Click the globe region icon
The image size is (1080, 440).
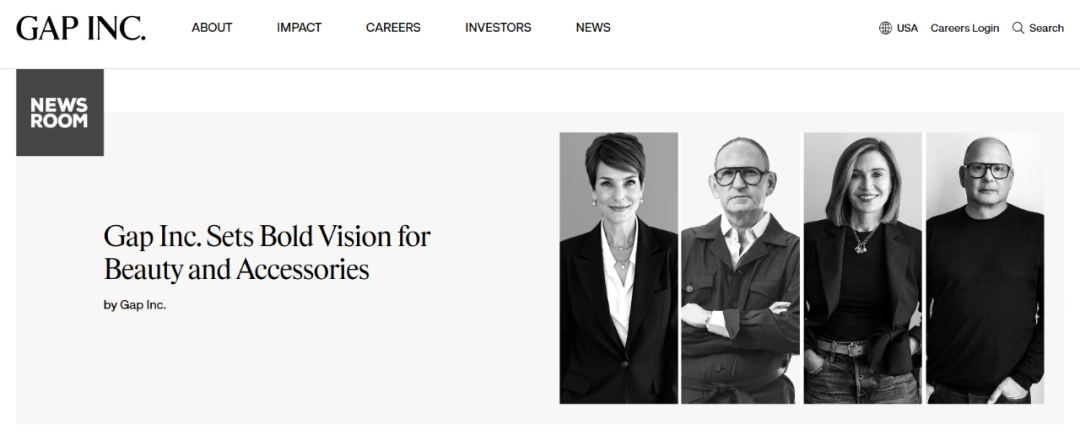(885, 28)
